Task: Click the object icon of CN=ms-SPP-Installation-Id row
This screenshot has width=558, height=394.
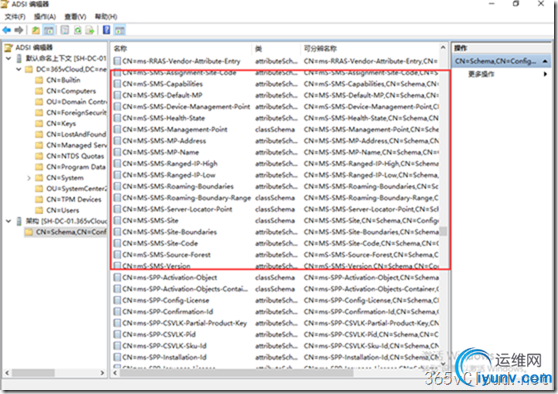Action: 117,357
